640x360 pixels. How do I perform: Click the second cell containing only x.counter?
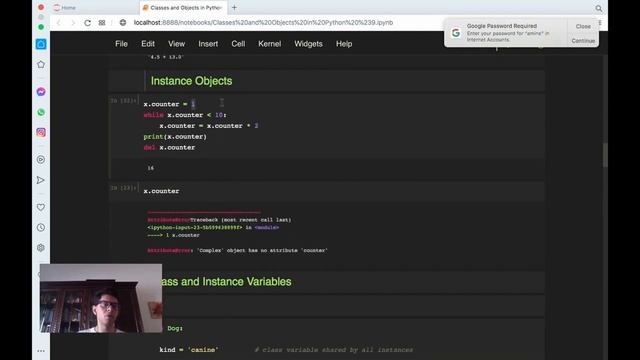click(161, 191)
